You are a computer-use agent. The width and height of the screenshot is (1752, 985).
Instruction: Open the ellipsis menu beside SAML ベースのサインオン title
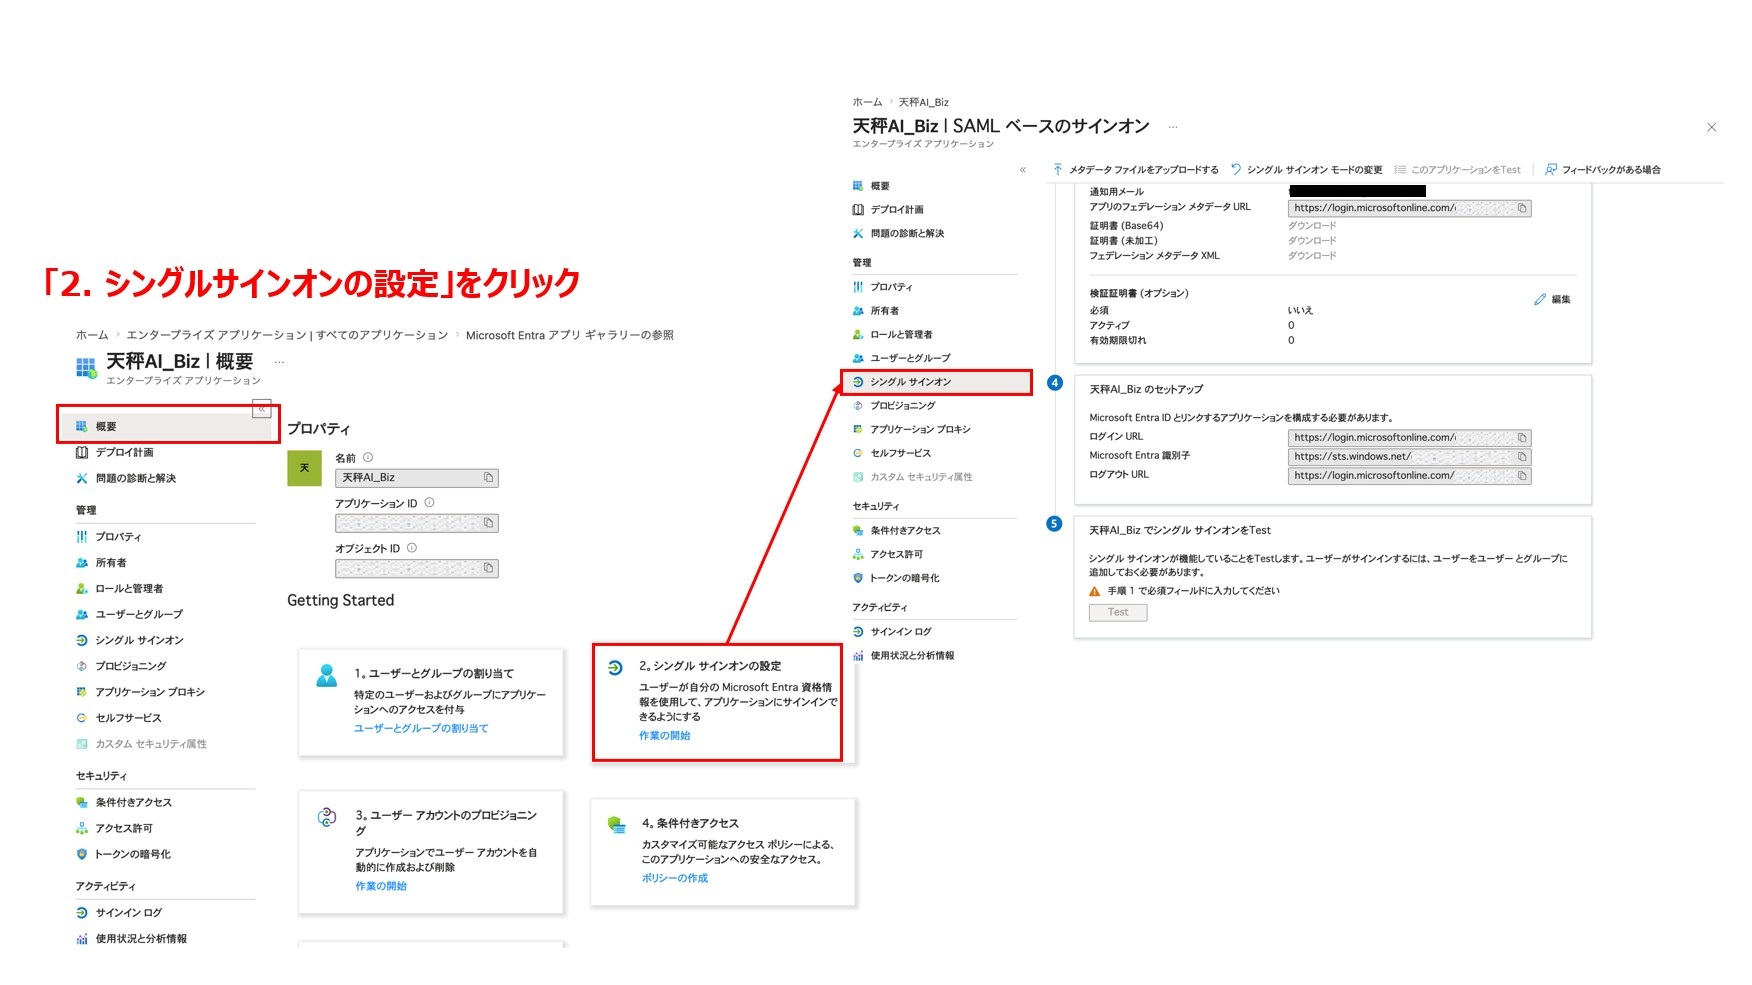1173,127
